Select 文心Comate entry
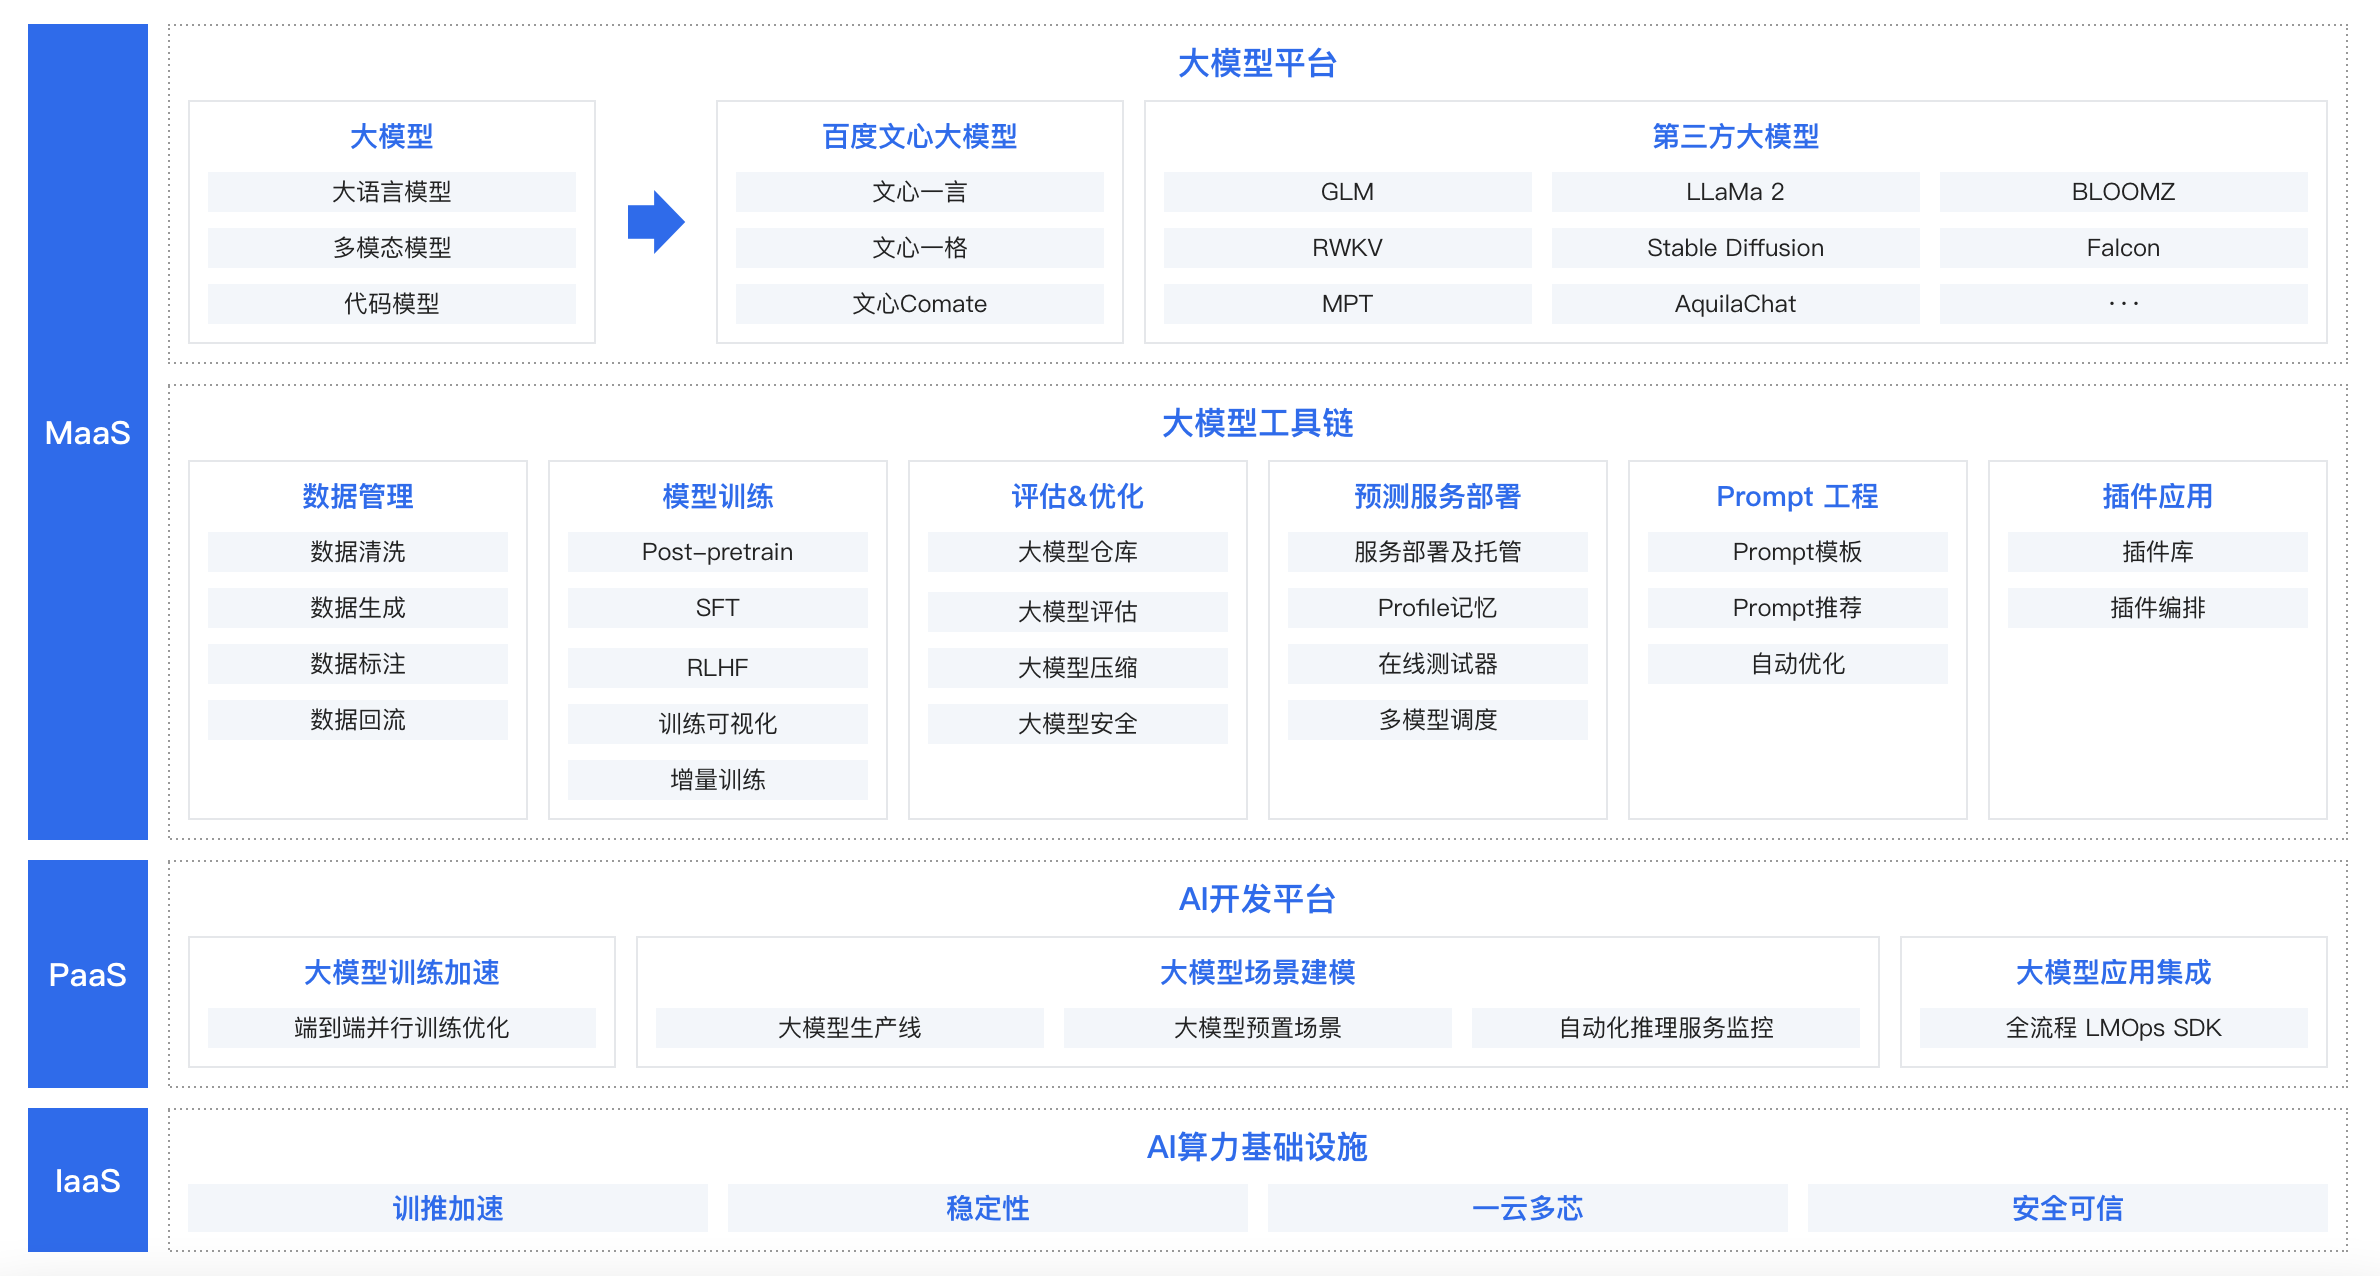The width and height of the screenshot is (2380, 1276). tap(920, 304)
